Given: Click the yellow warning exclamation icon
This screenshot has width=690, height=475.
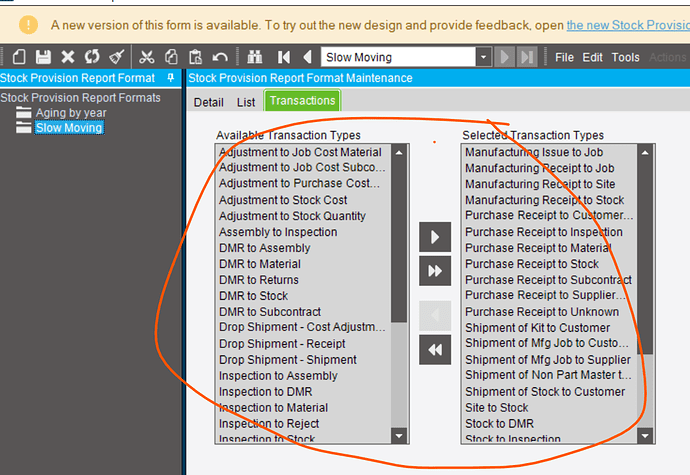Looking at the screenshot, I should pyautogui.click(x=28, y=25).
